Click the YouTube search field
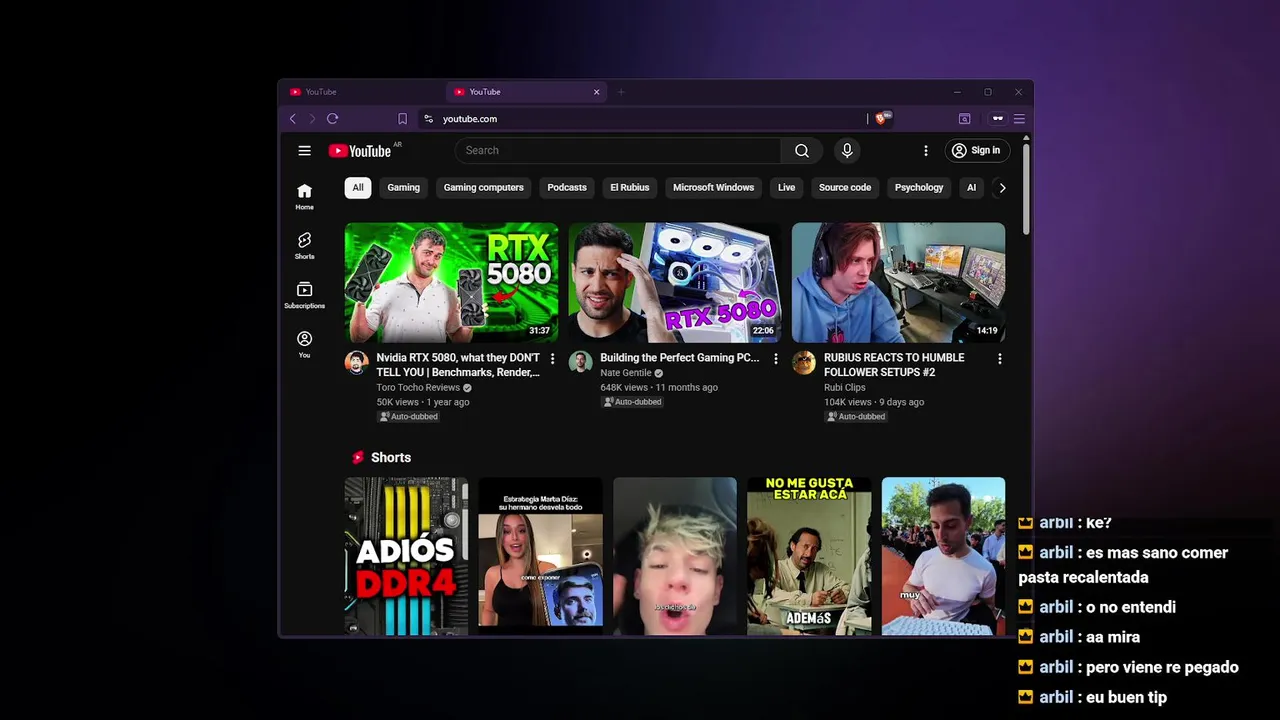The height and width of the screenshot is (720, 1280). pos(618,151)
